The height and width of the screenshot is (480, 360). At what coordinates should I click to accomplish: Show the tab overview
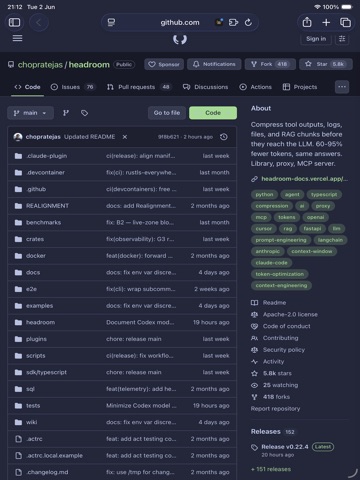click(345, 22)
